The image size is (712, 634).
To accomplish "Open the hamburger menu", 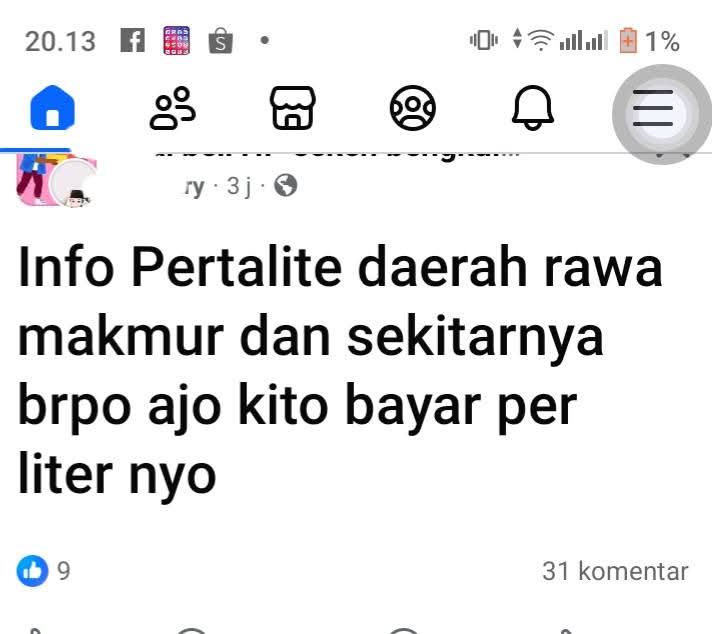I will [x=653, y=108].
